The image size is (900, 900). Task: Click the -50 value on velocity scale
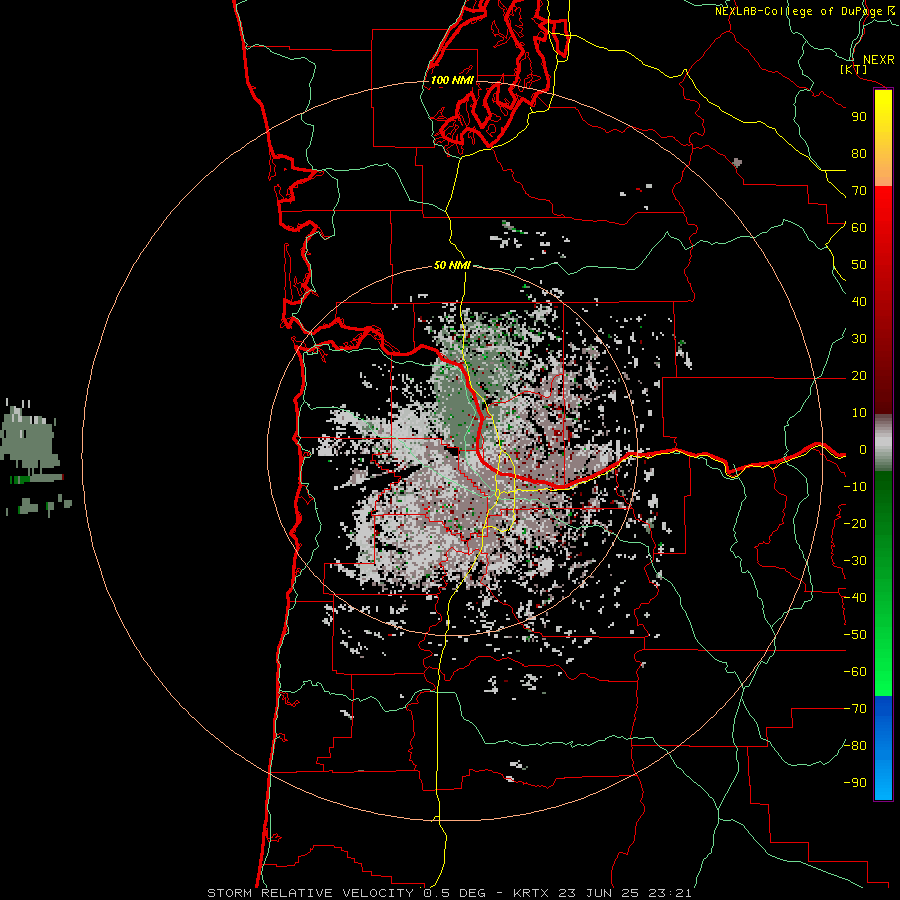855,635
